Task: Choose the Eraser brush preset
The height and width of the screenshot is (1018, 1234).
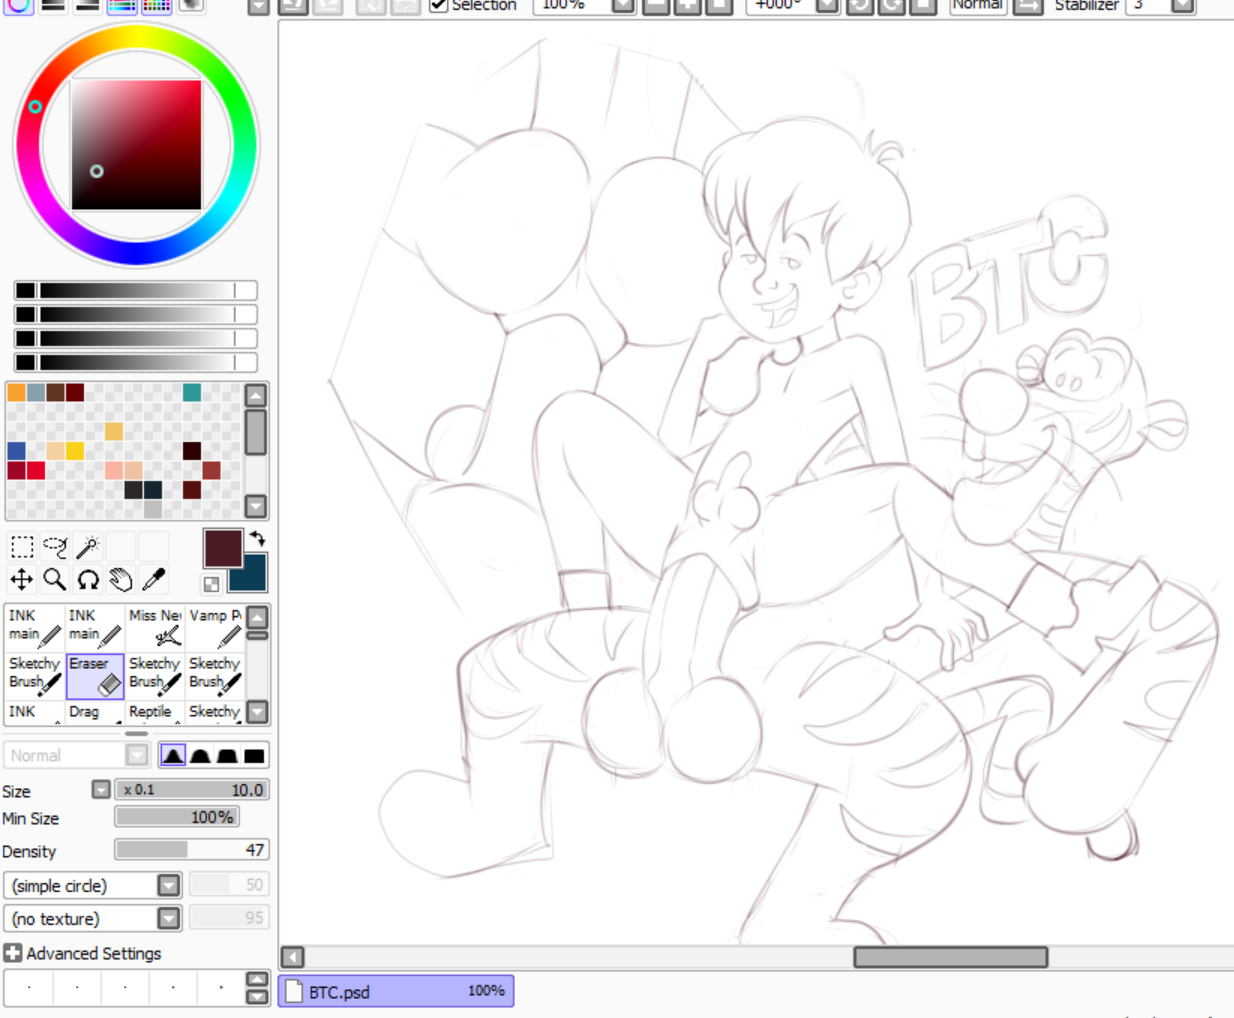Action: click(x=95, y=677)
